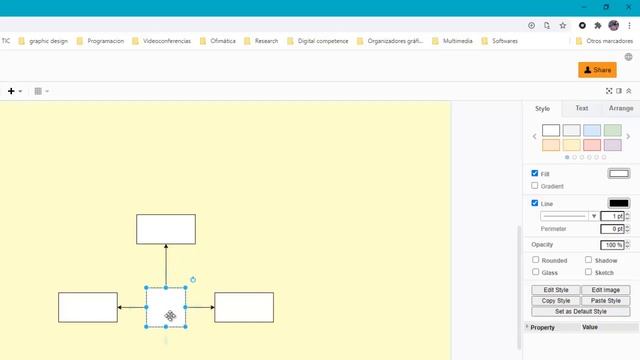Open the line color picker
640x360 pixels.
tap(619, 203)
